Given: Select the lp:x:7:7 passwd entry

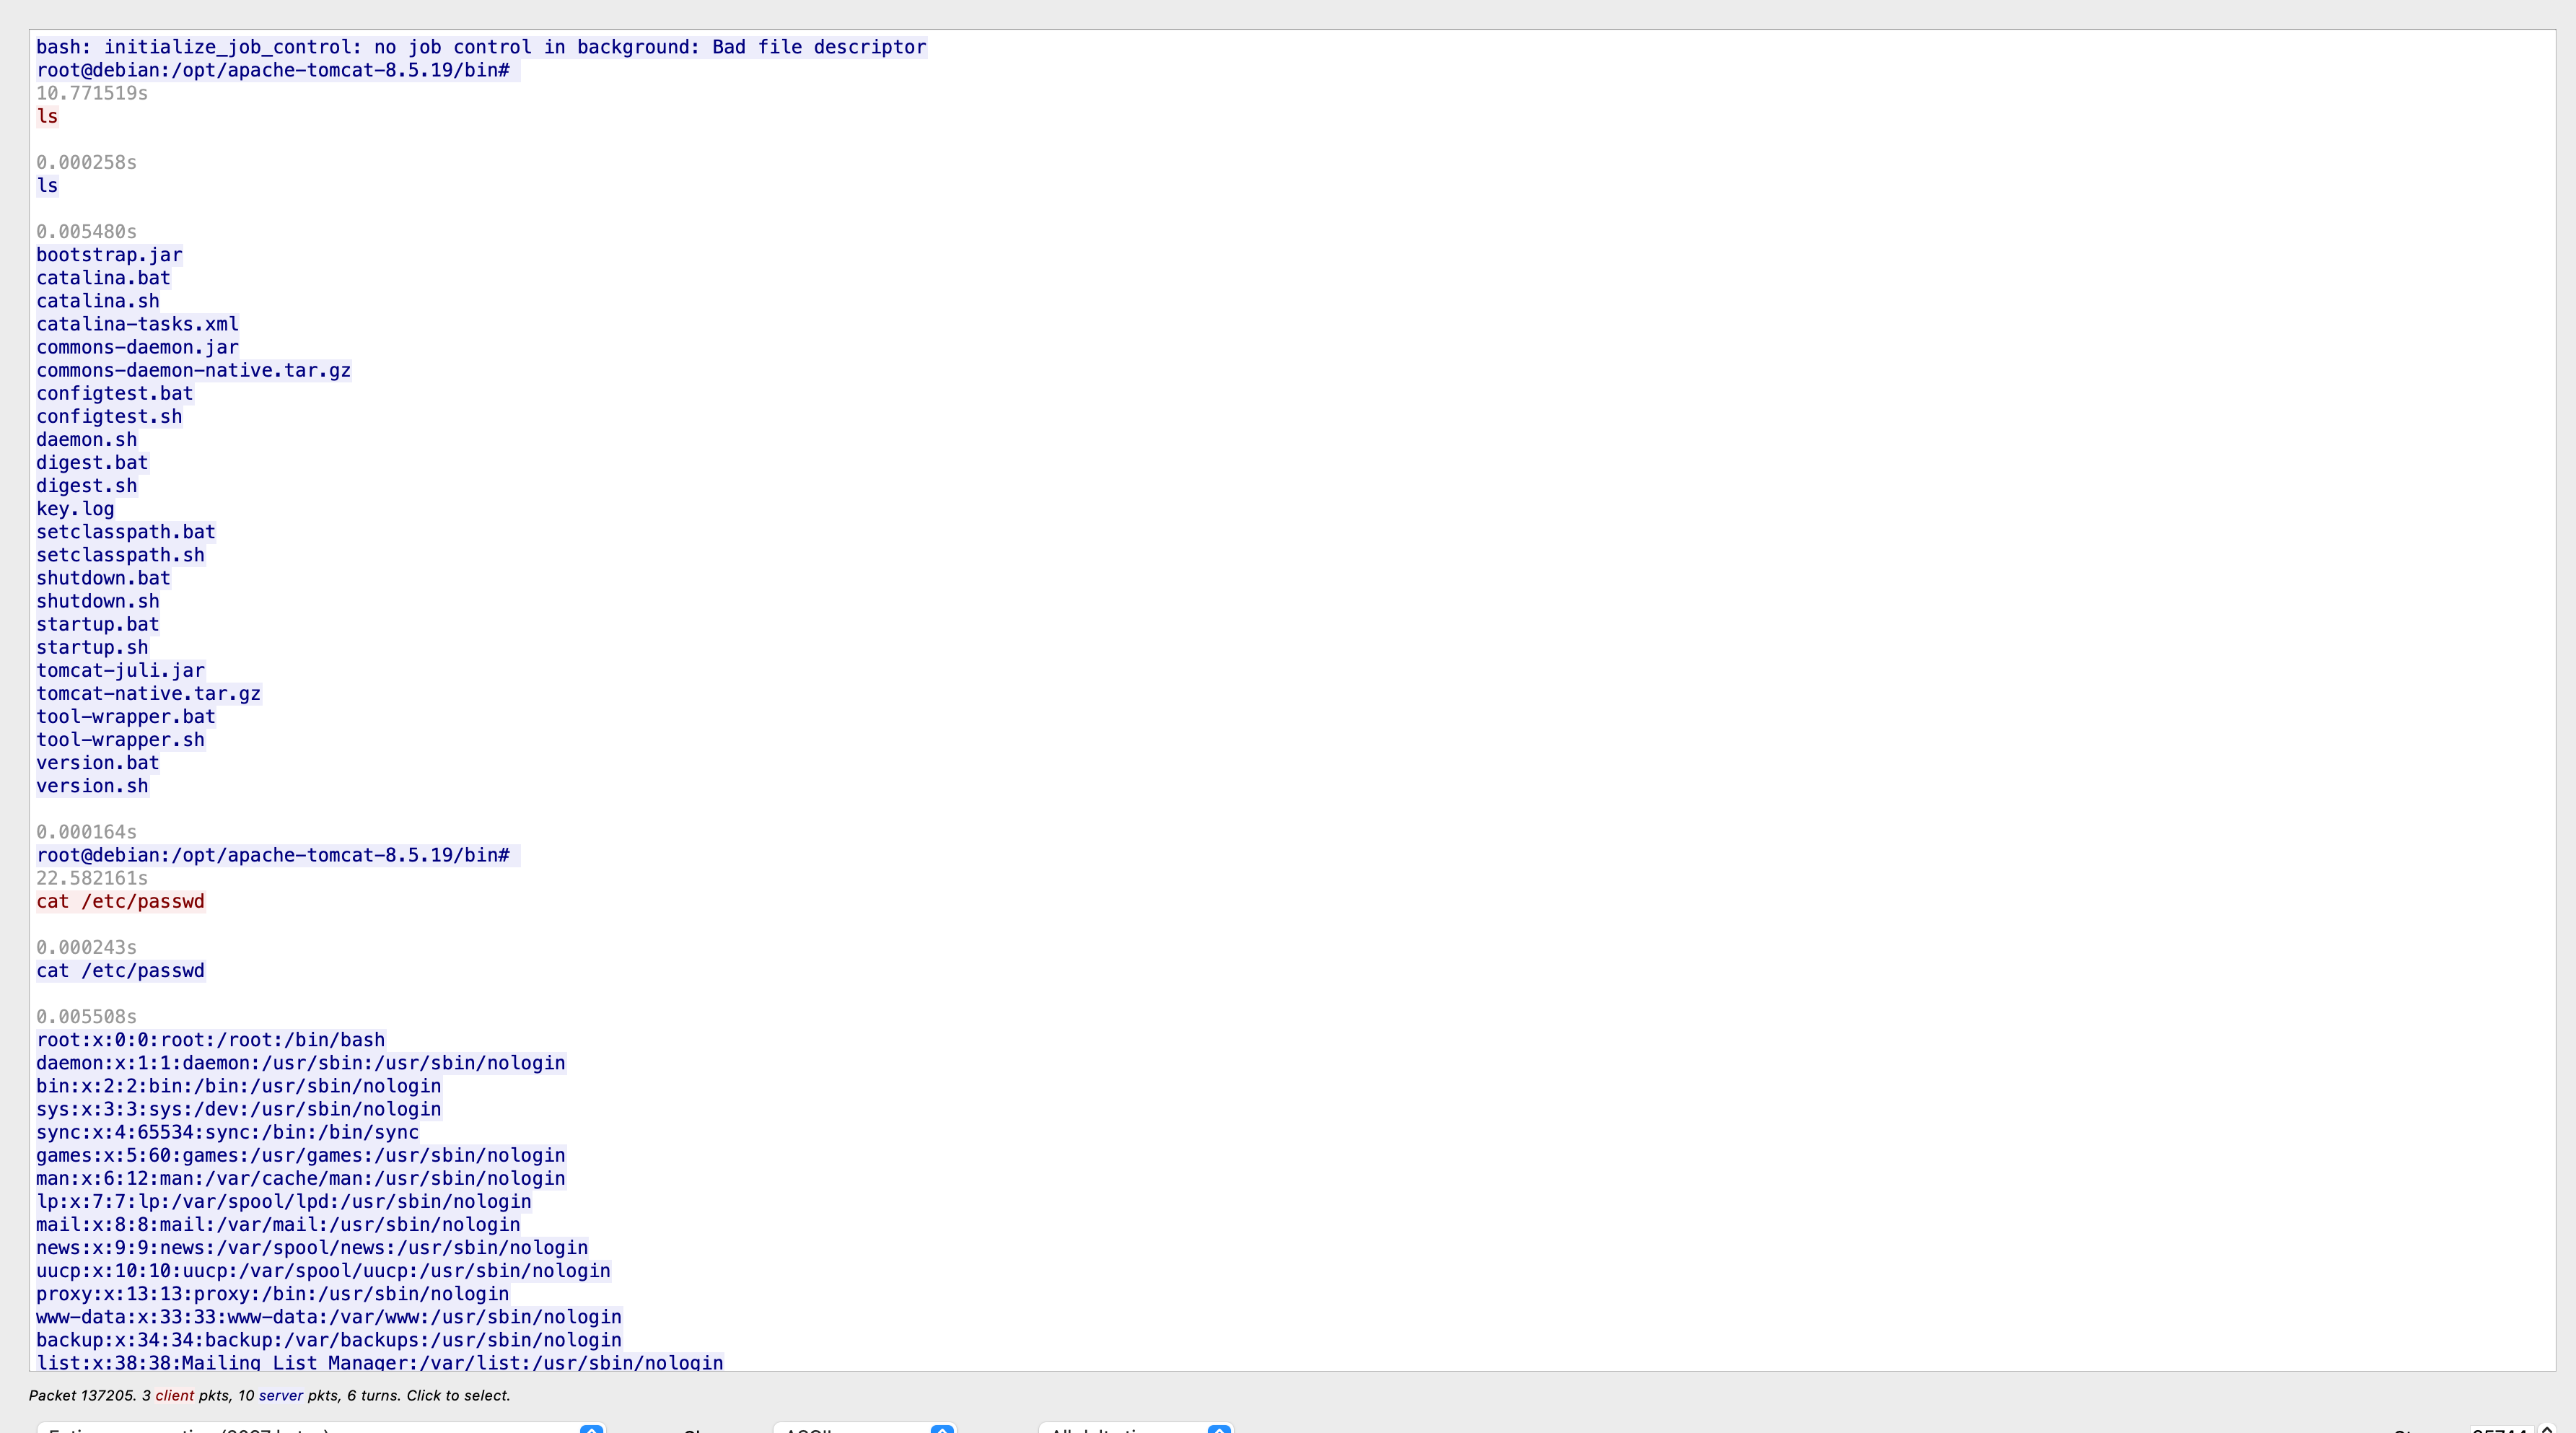Looking at the screenshot, I should (x=284, y=1201).
